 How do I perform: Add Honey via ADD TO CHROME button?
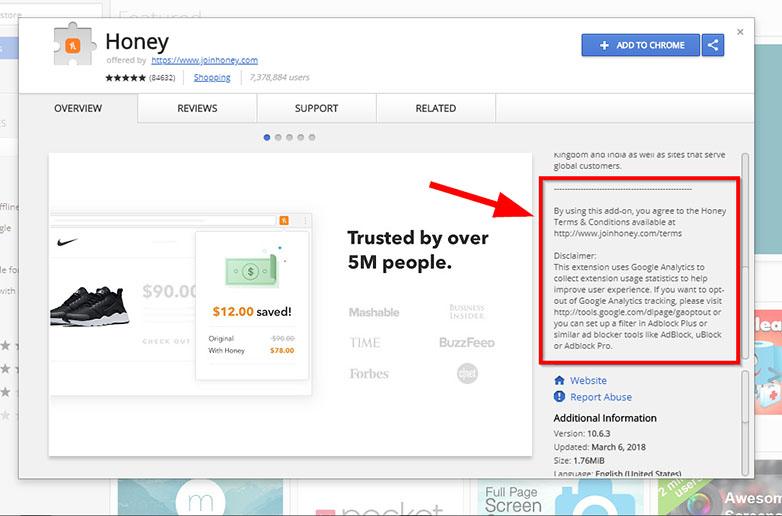click(x=640, y=45)
